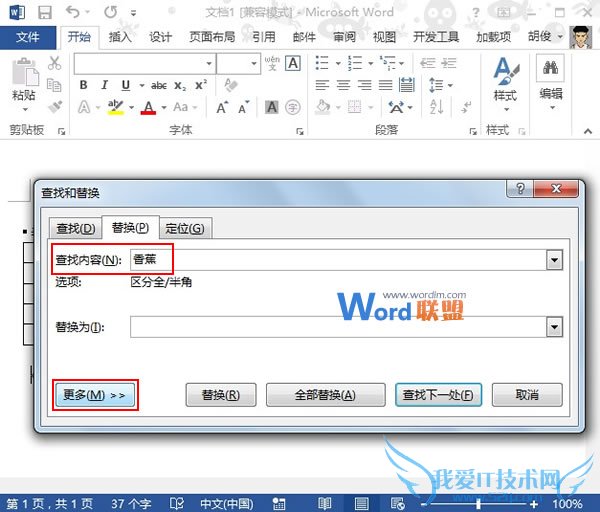This screenshot has width=600, height=512.
Task: Click the Sort A-Z icon
Action: click(436, 107)
